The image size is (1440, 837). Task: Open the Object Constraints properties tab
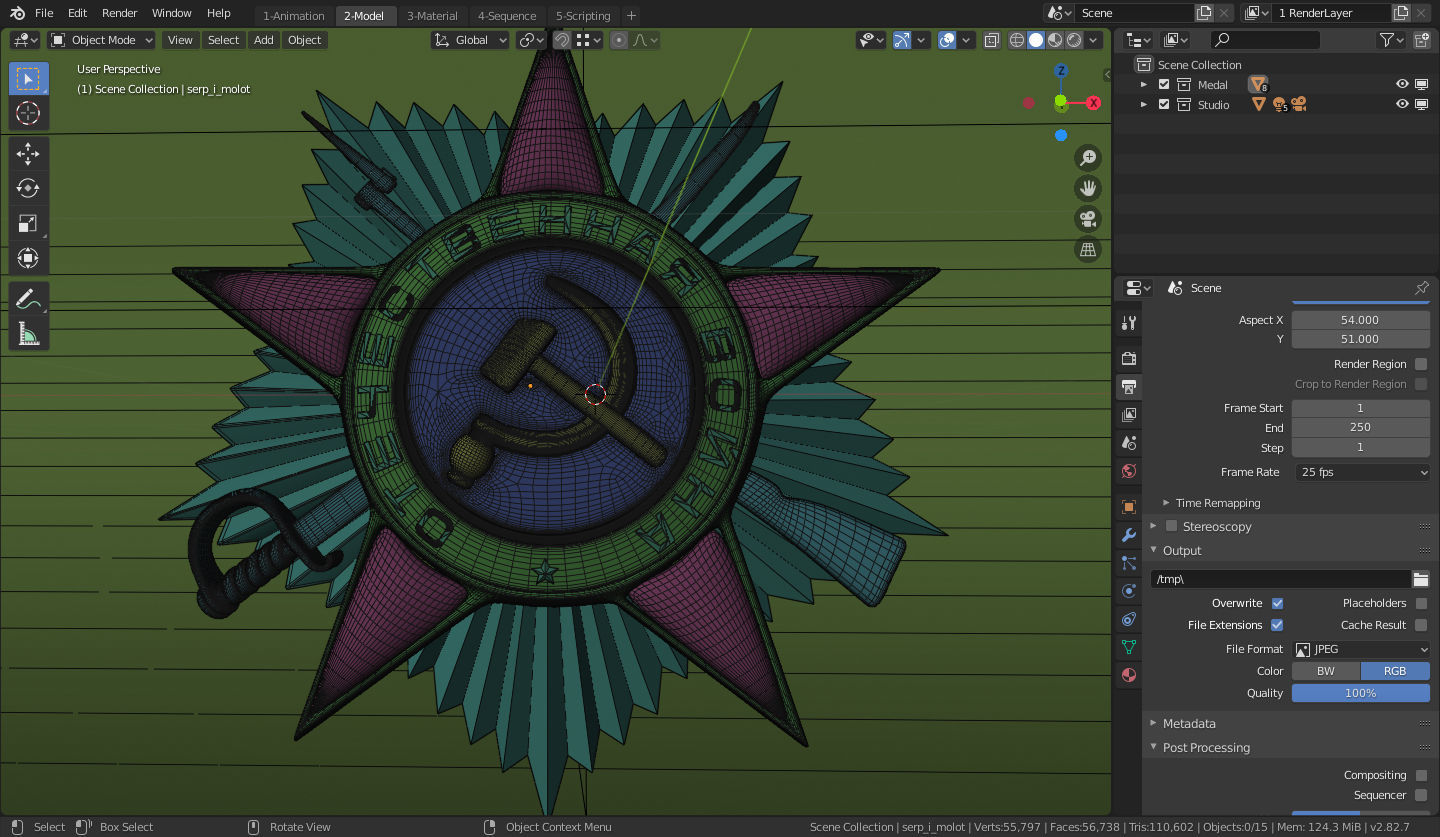tap(1129, 619)
